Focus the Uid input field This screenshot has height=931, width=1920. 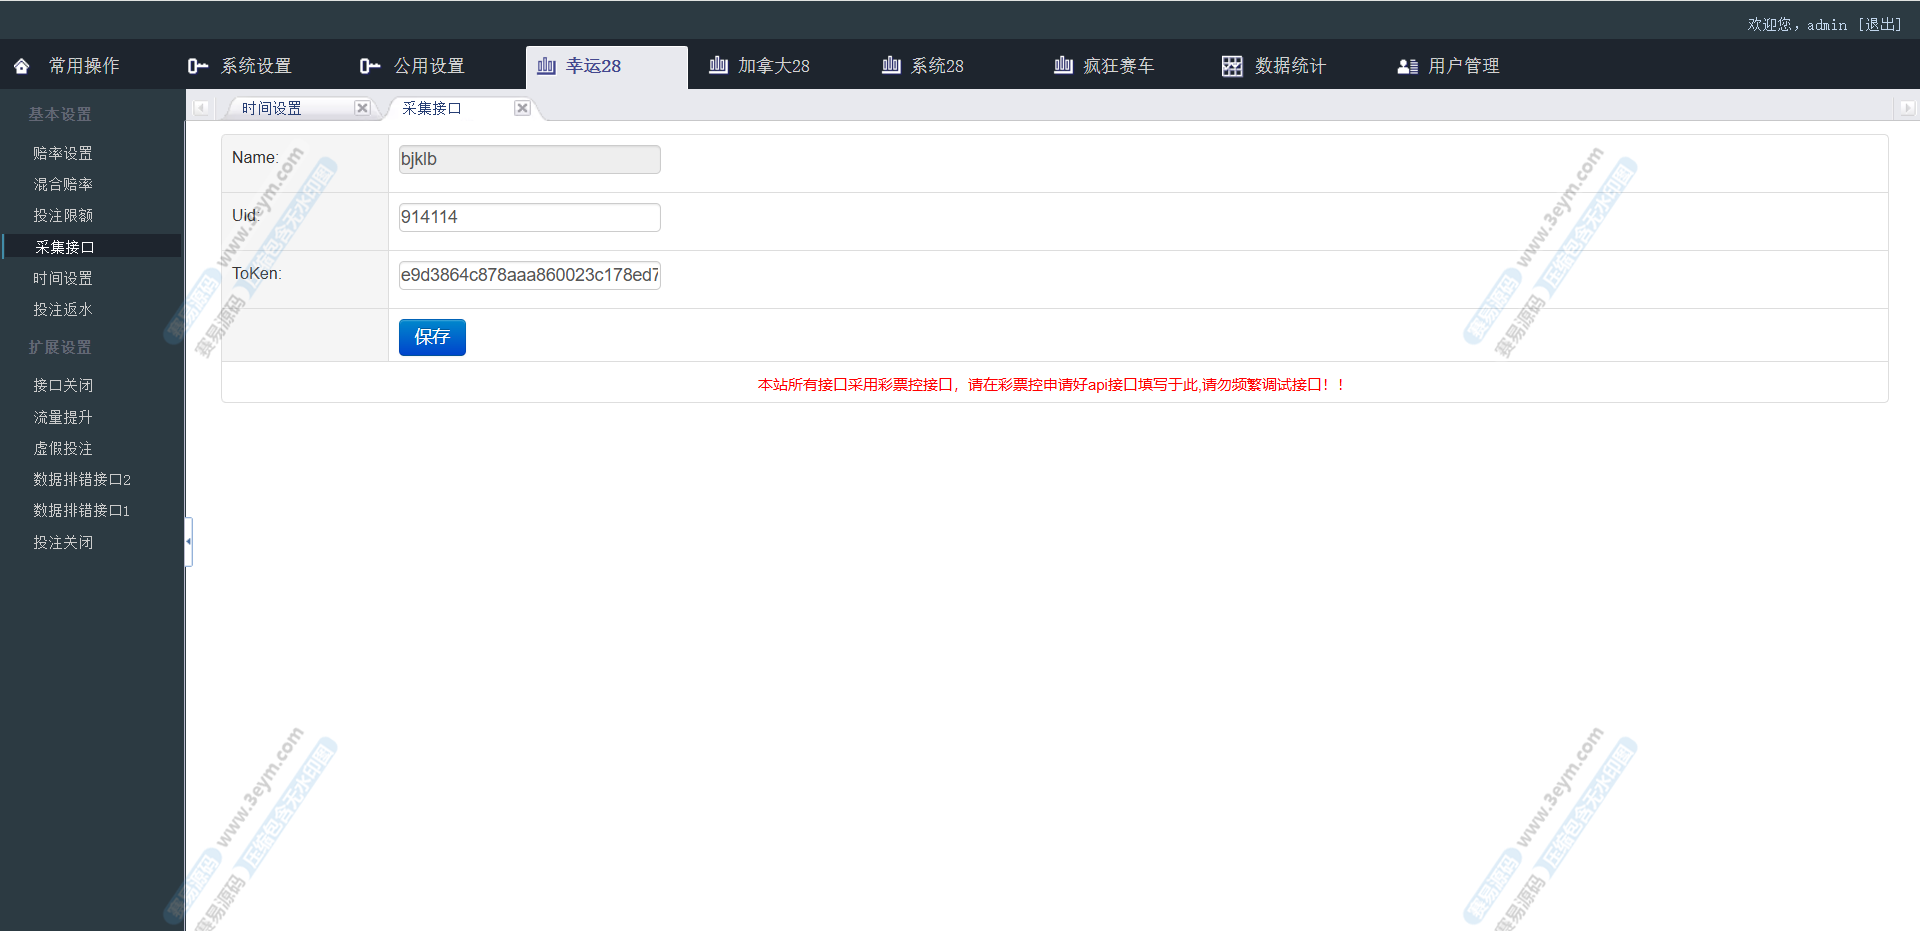(x=529, y=217)
